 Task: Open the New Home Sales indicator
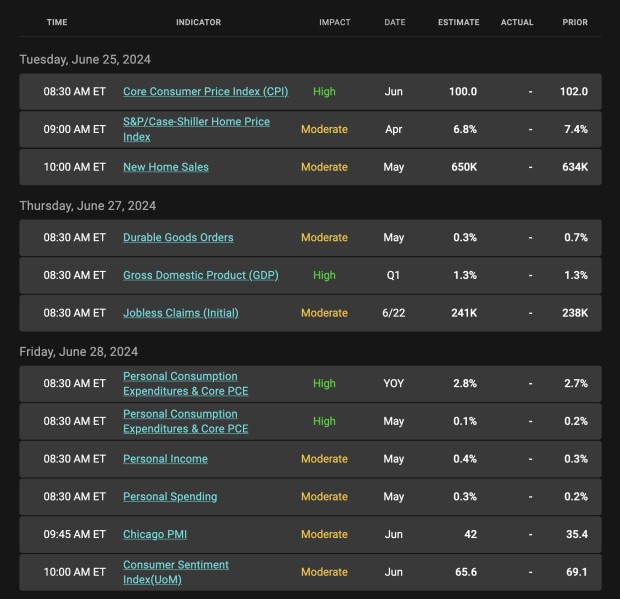pos(166,167)
